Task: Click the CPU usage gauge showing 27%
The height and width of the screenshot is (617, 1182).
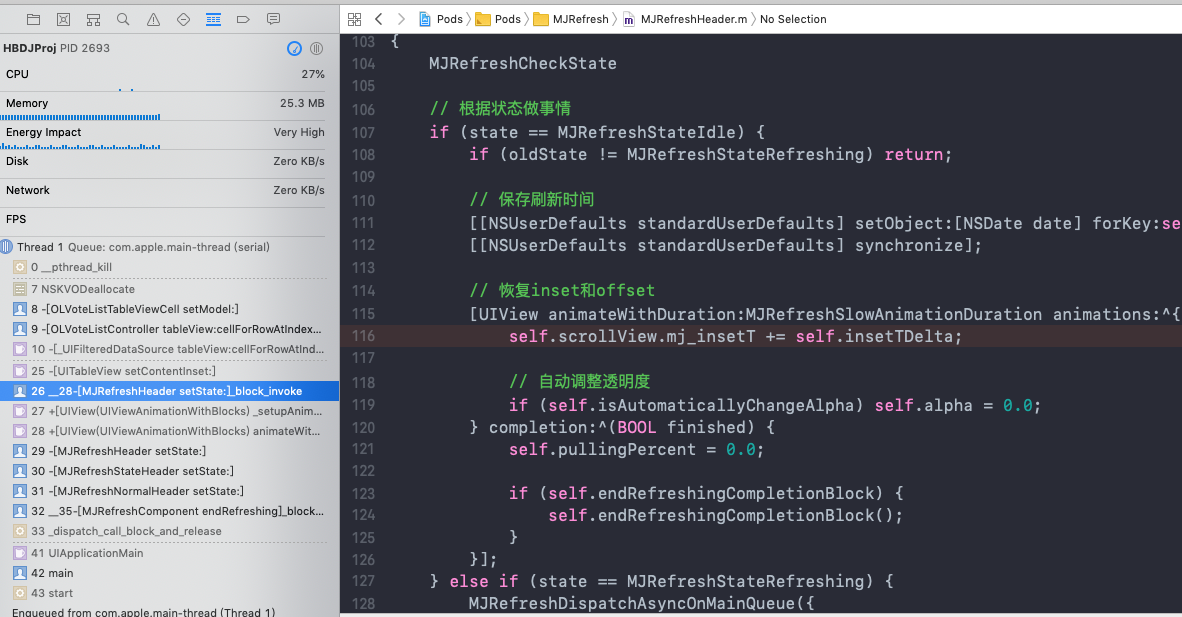Action: (x=160, y=73)
